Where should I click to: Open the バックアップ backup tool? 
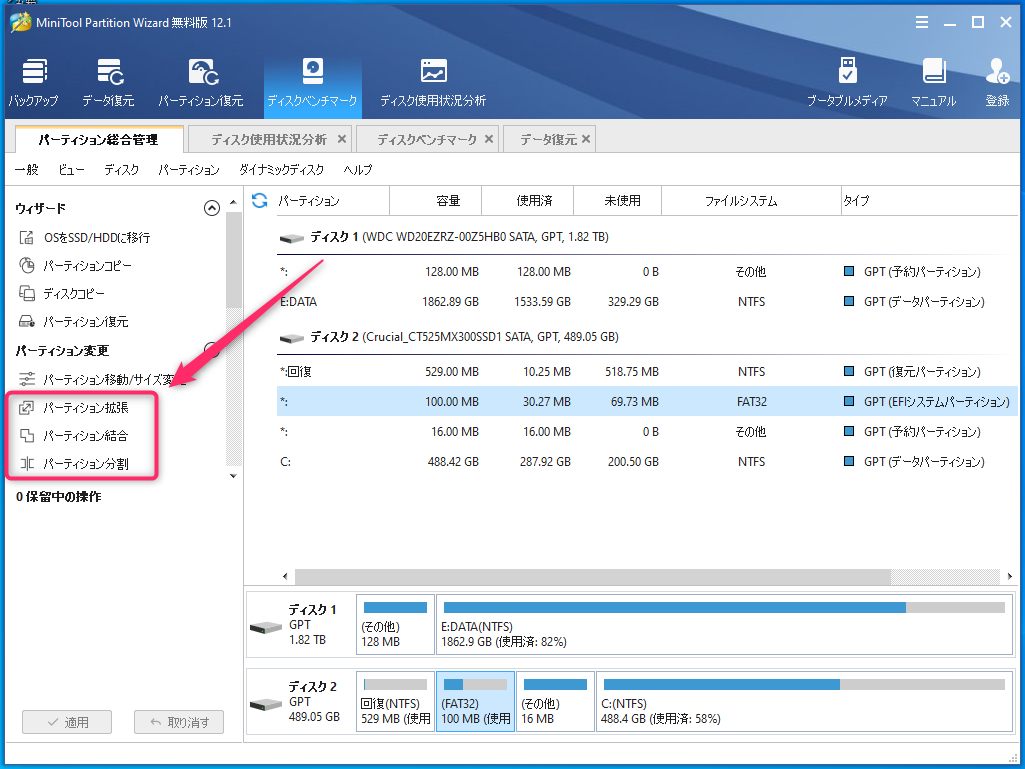tap(34, 83)
